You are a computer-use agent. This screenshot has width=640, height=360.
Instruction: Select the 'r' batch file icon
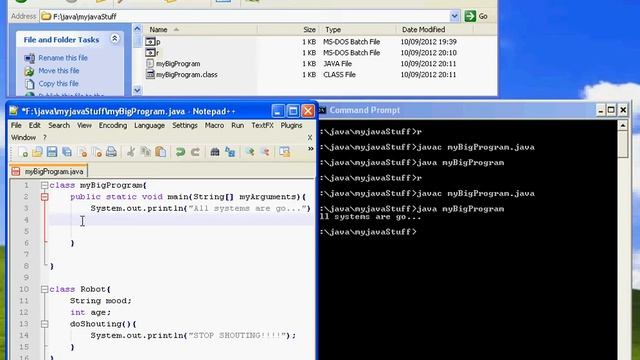150,53
